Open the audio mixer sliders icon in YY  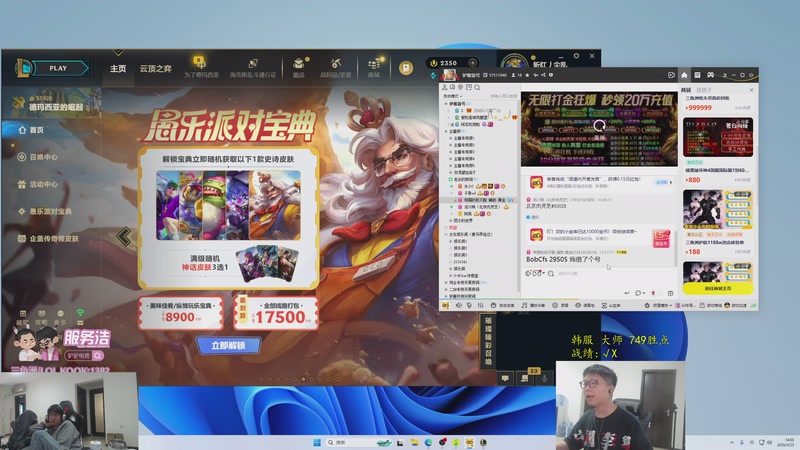480,305
